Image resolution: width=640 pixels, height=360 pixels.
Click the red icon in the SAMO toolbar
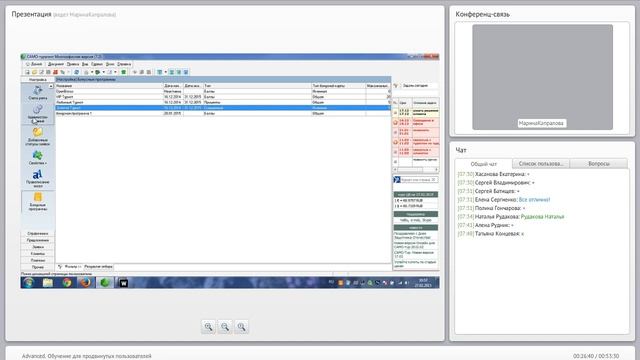click(56, 72)
